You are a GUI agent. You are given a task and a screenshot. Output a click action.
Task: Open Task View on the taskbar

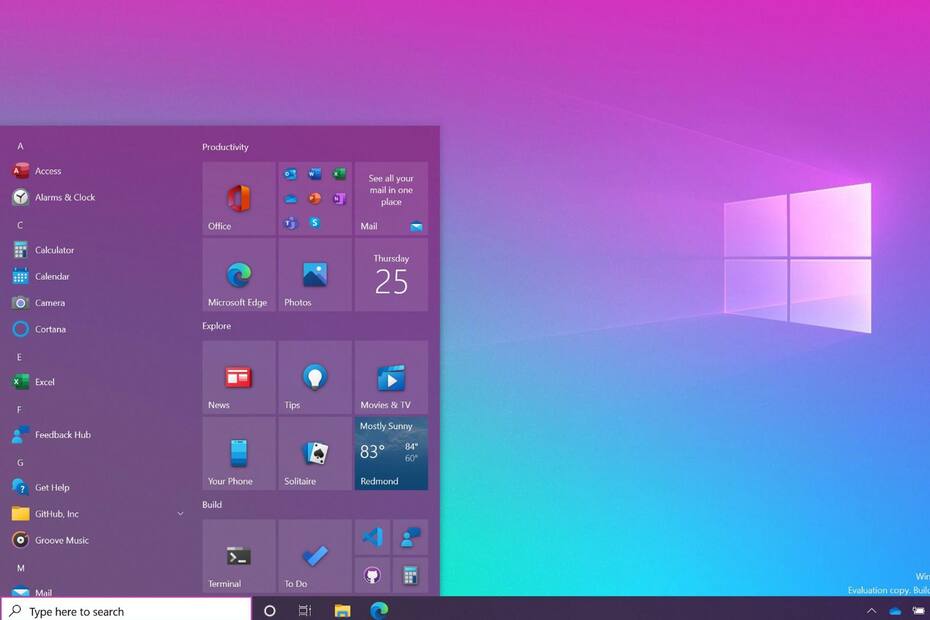tap(305, 611)
